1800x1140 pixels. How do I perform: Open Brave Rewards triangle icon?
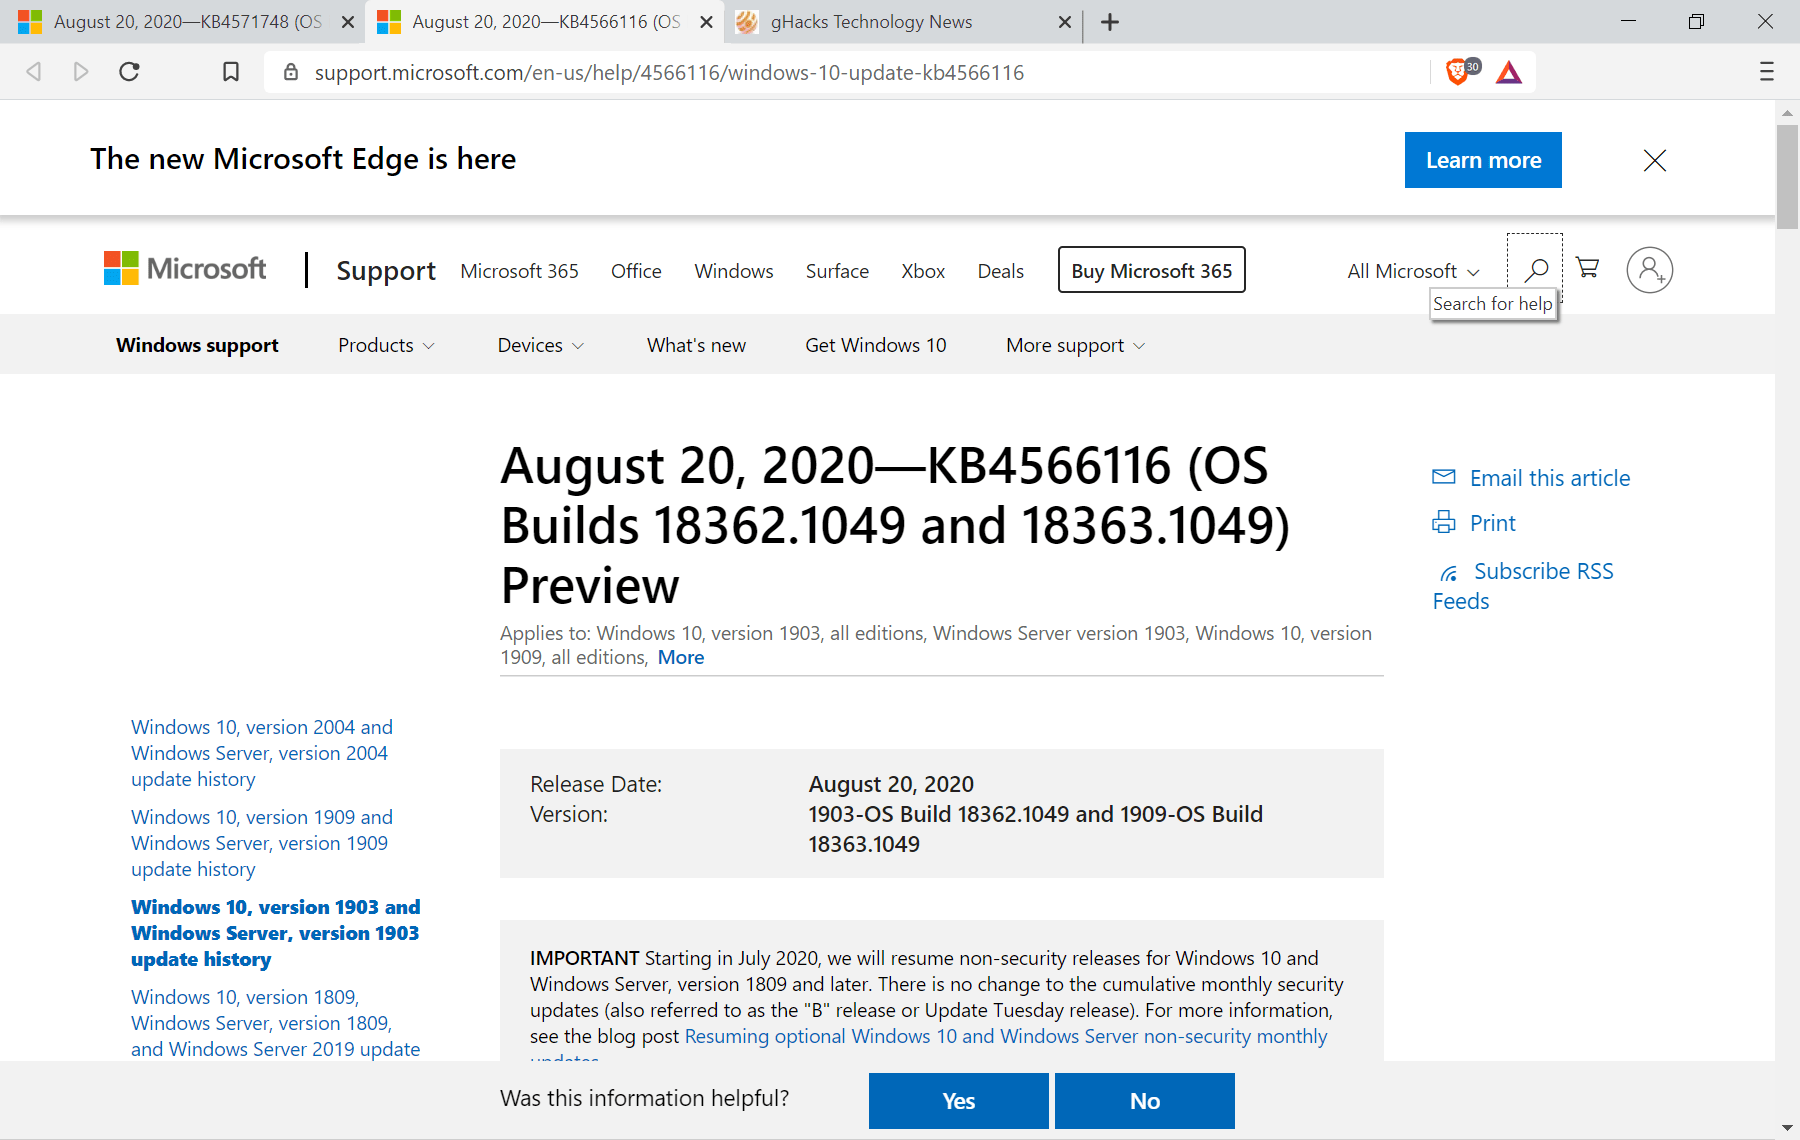pos(1509,72)
